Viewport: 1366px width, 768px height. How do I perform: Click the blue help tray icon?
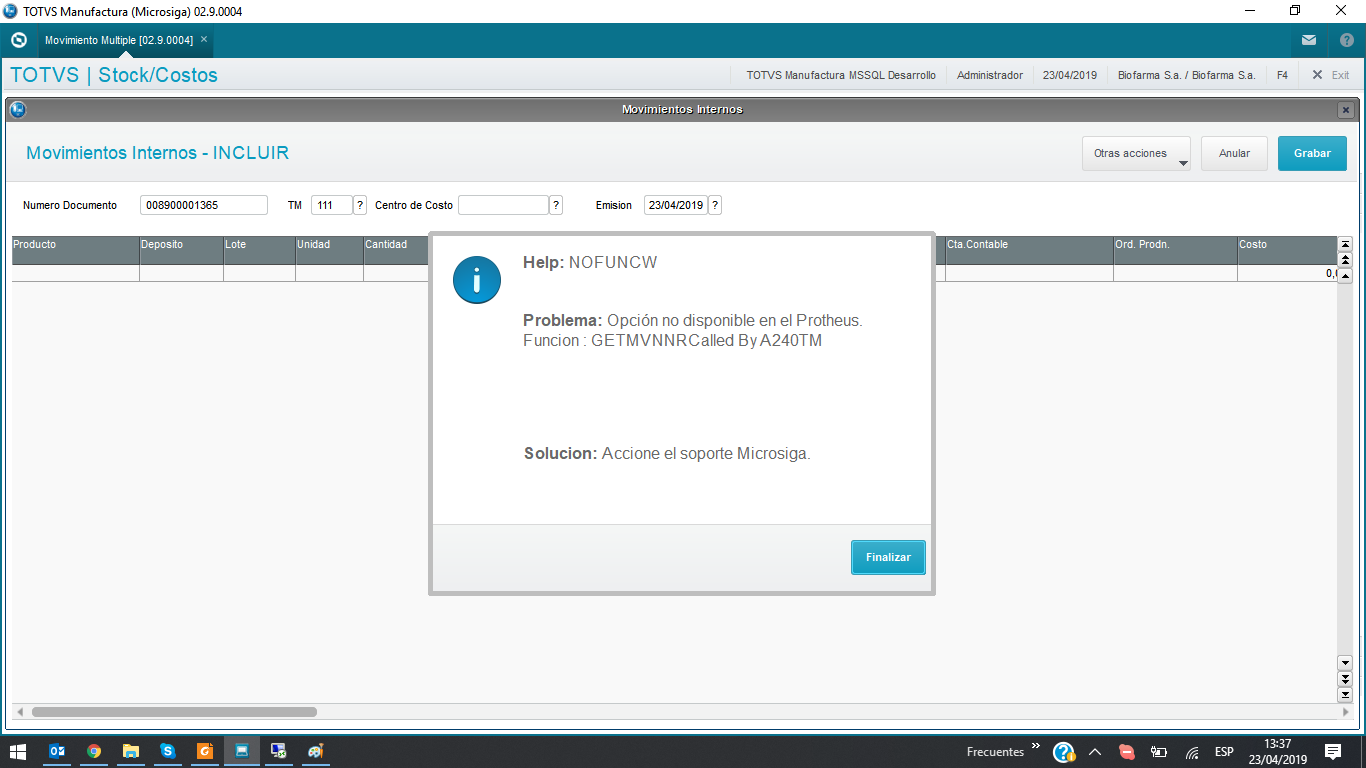pos(1064,752)
